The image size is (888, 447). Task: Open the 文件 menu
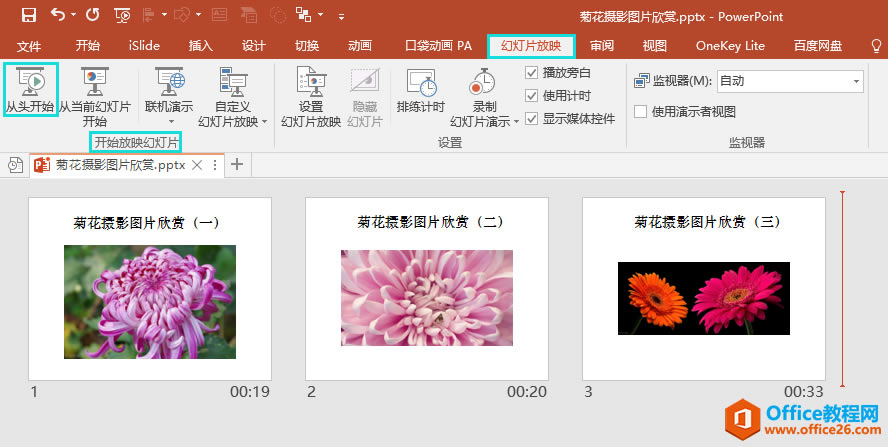[x=29, y=46]
